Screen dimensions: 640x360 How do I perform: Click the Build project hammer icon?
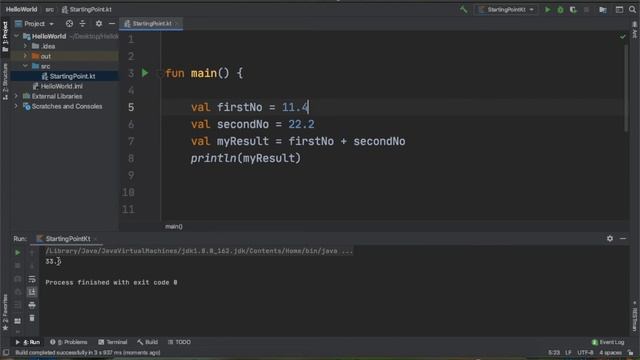point(463,9)
